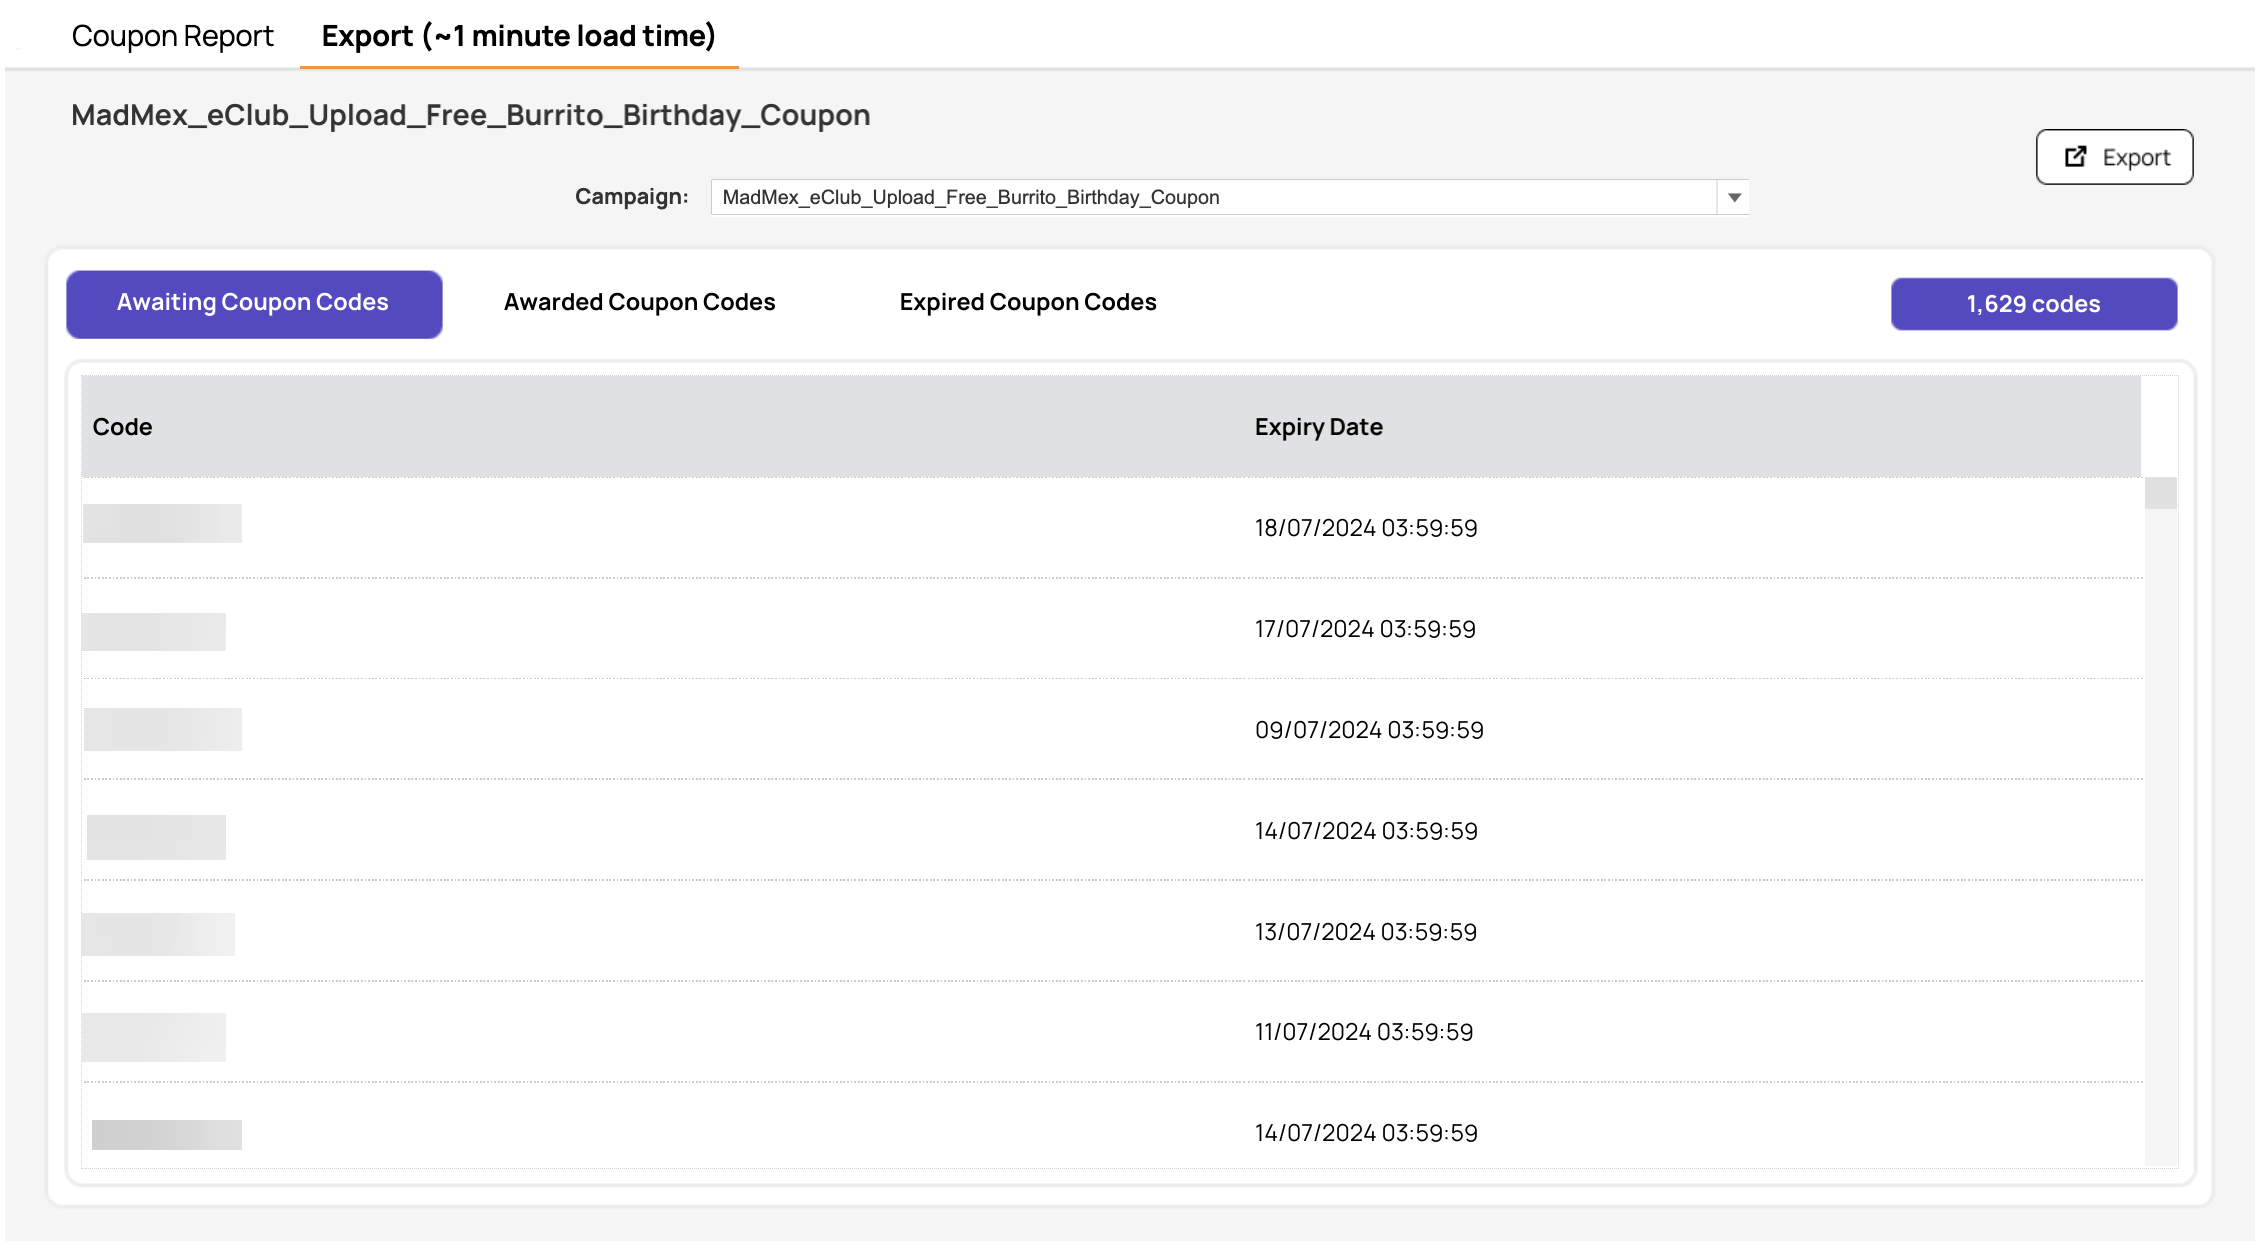Screen dimensions: 2260x1248
Task: Select expiry date 17/07/2024 03:59:59
Action: point(1365,629)
